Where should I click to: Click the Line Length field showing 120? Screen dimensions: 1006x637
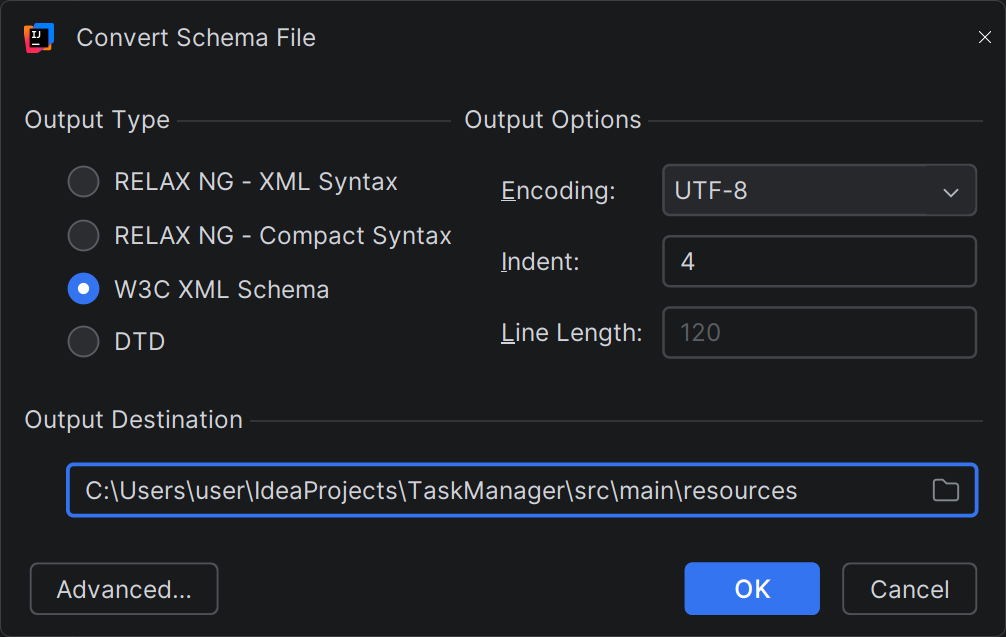pyautogui.click(x=818, y=332)
